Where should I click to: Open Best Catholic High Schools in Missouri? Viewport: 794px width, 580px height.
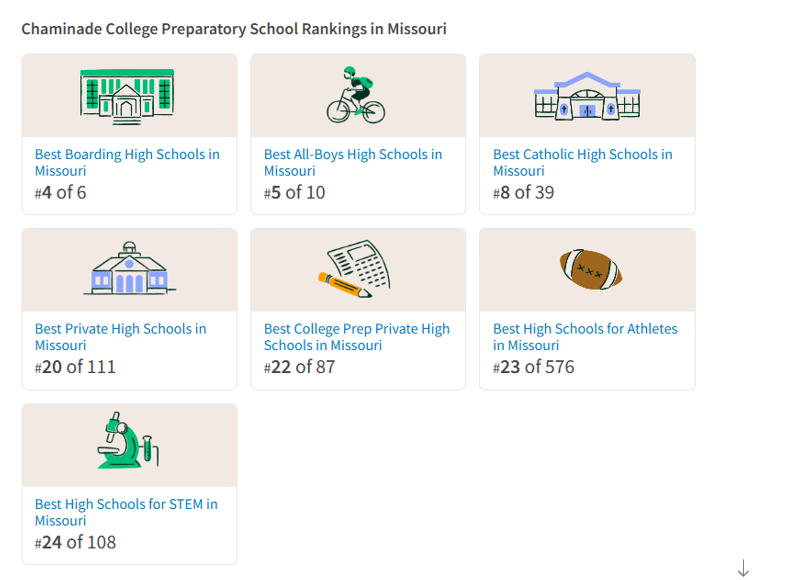coord(582,162)
